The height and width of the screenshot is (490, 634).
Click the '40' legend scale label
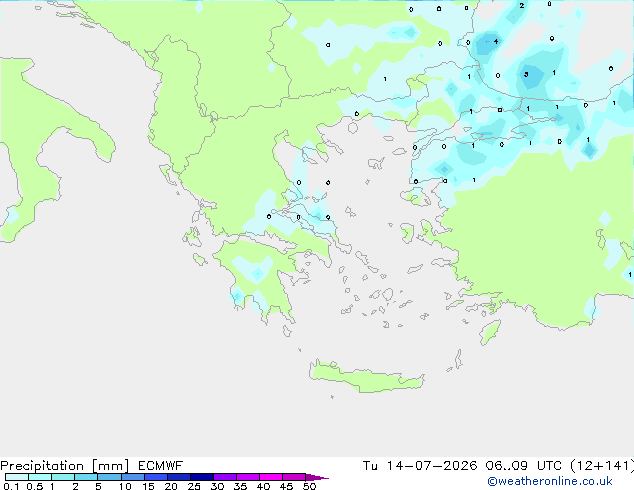[263, 486]
